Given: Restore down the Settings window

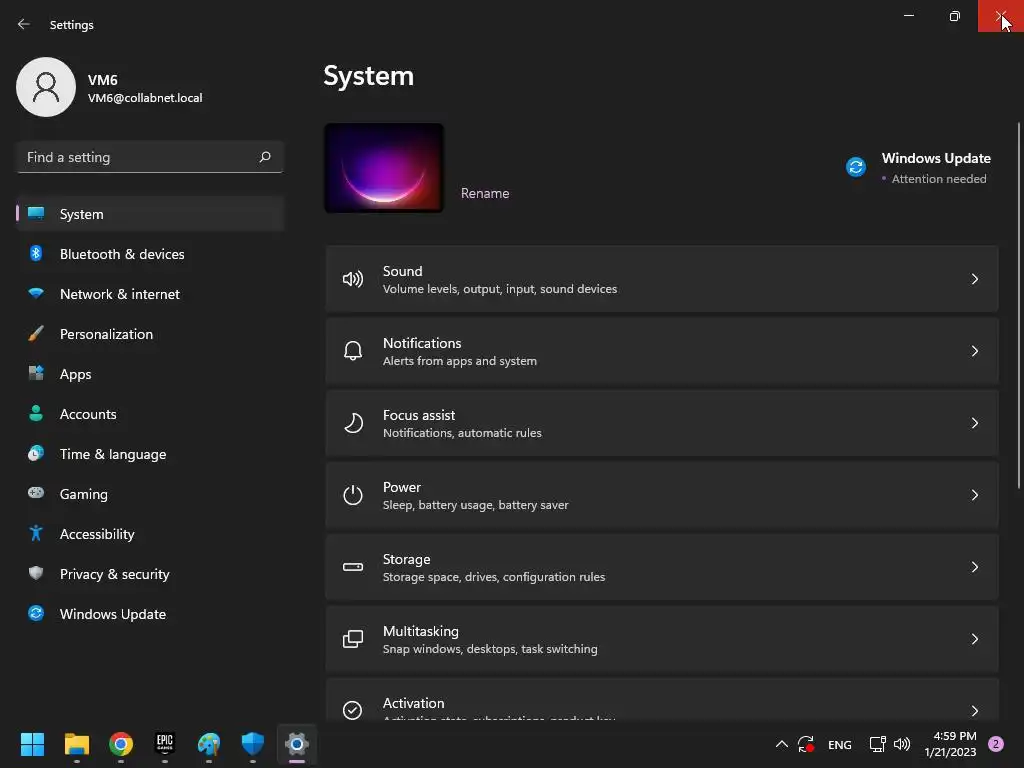Looking at the screenshot, I should [955, 16].
